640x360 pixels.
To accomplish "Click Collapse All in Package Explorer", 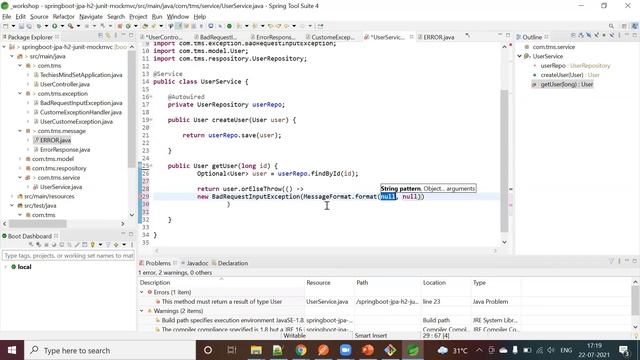I will tap(100, 36).
